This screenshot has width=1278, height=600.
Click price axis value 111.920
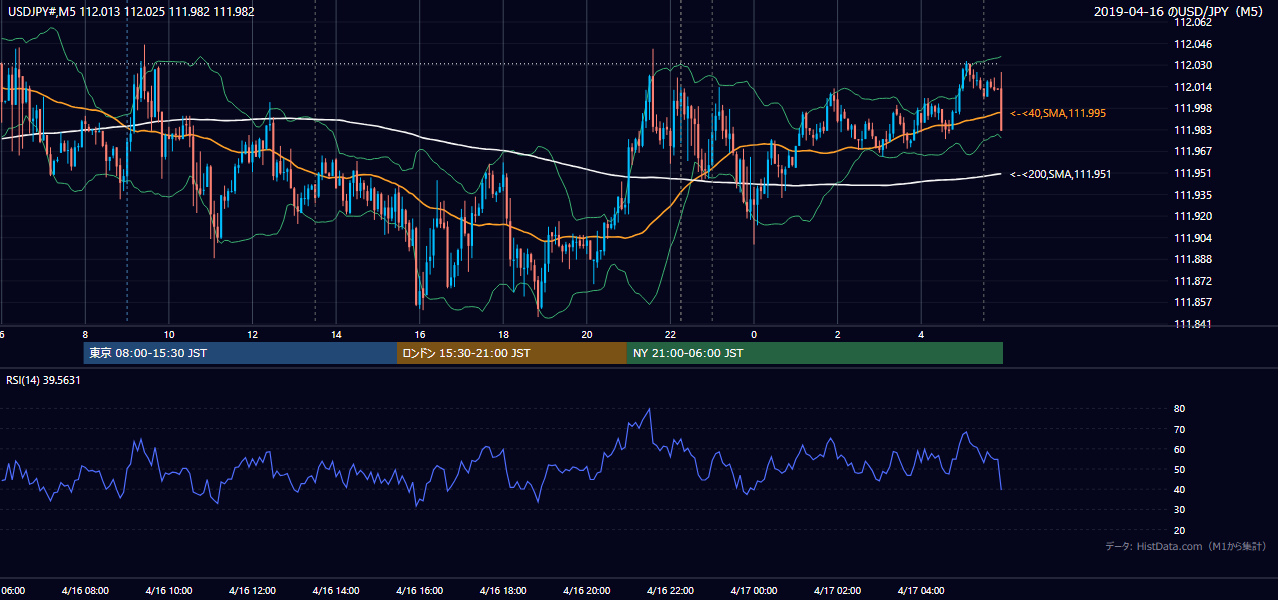tap(1192, 216)
